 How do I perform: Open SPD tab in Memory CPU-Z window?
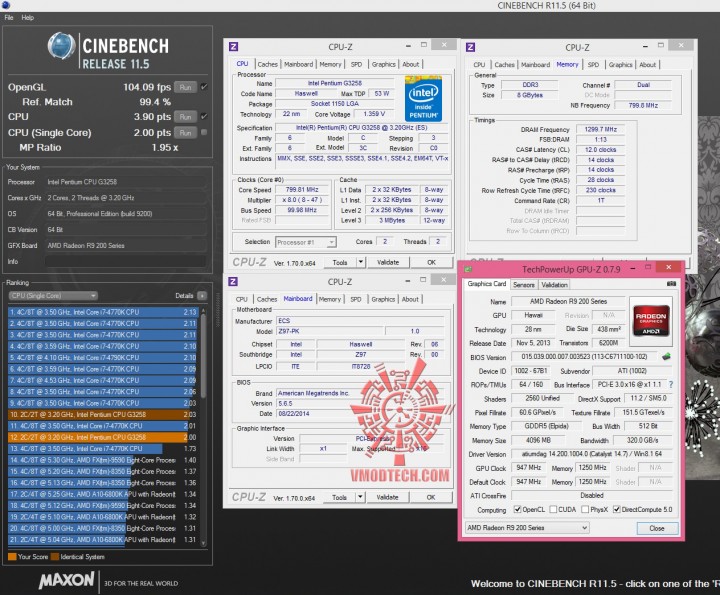(x=593, y=65)
